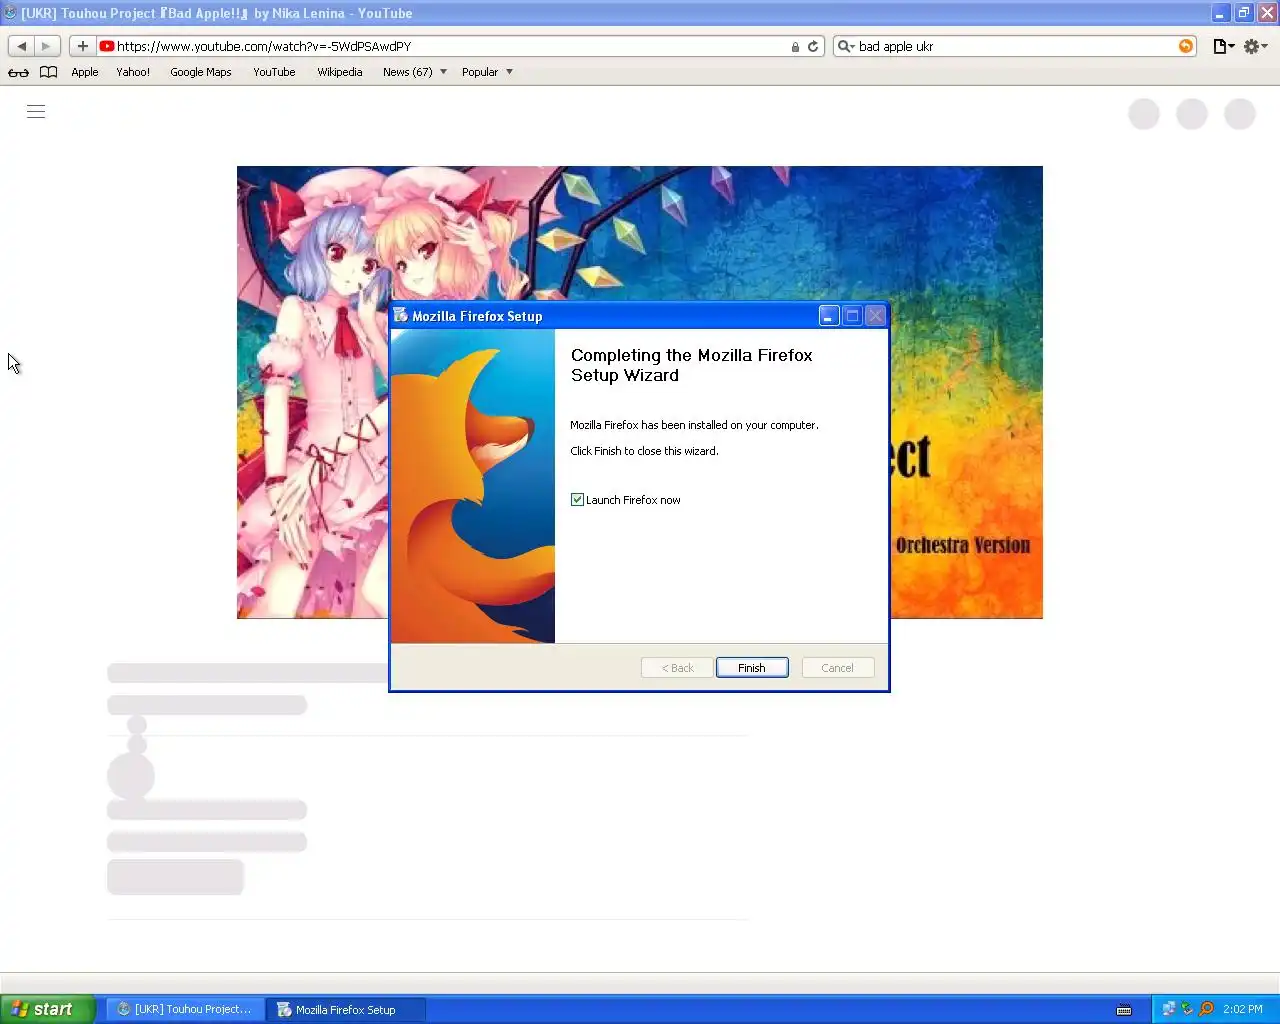Click the orange SnapBack icon in search field
Screen dimensions: 1280x1024
pos(1186,46)
